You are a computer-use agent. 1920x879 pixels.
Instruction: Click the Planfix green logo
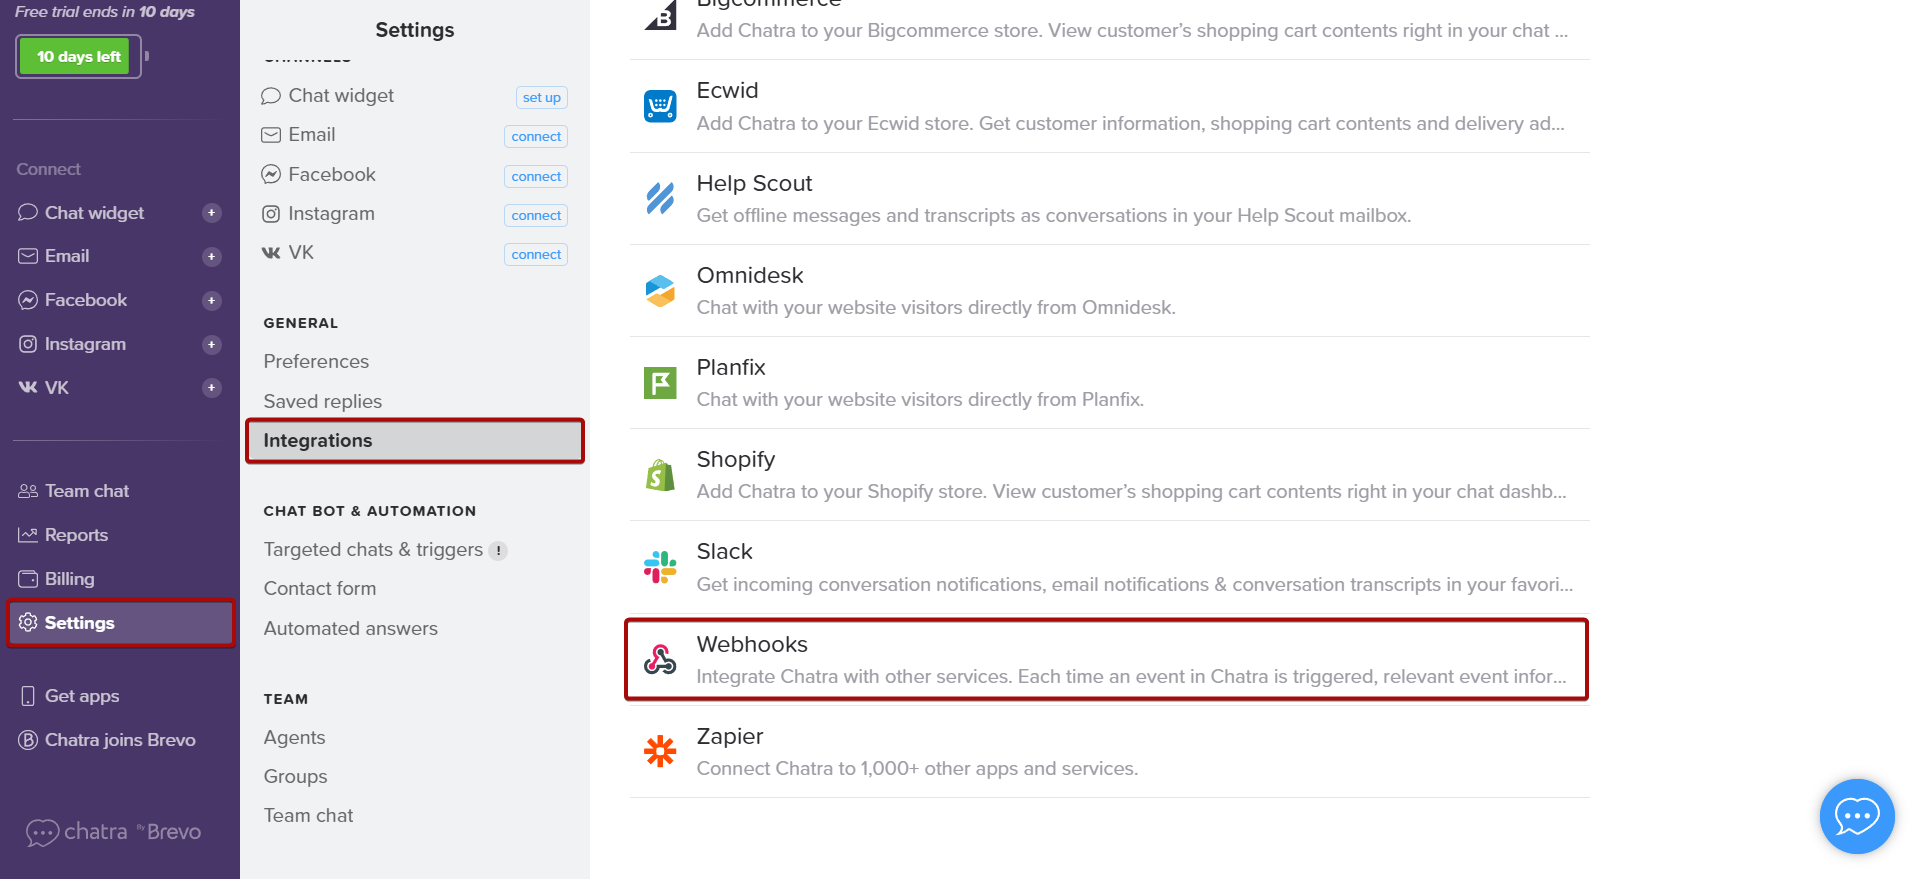pos(660,383)
